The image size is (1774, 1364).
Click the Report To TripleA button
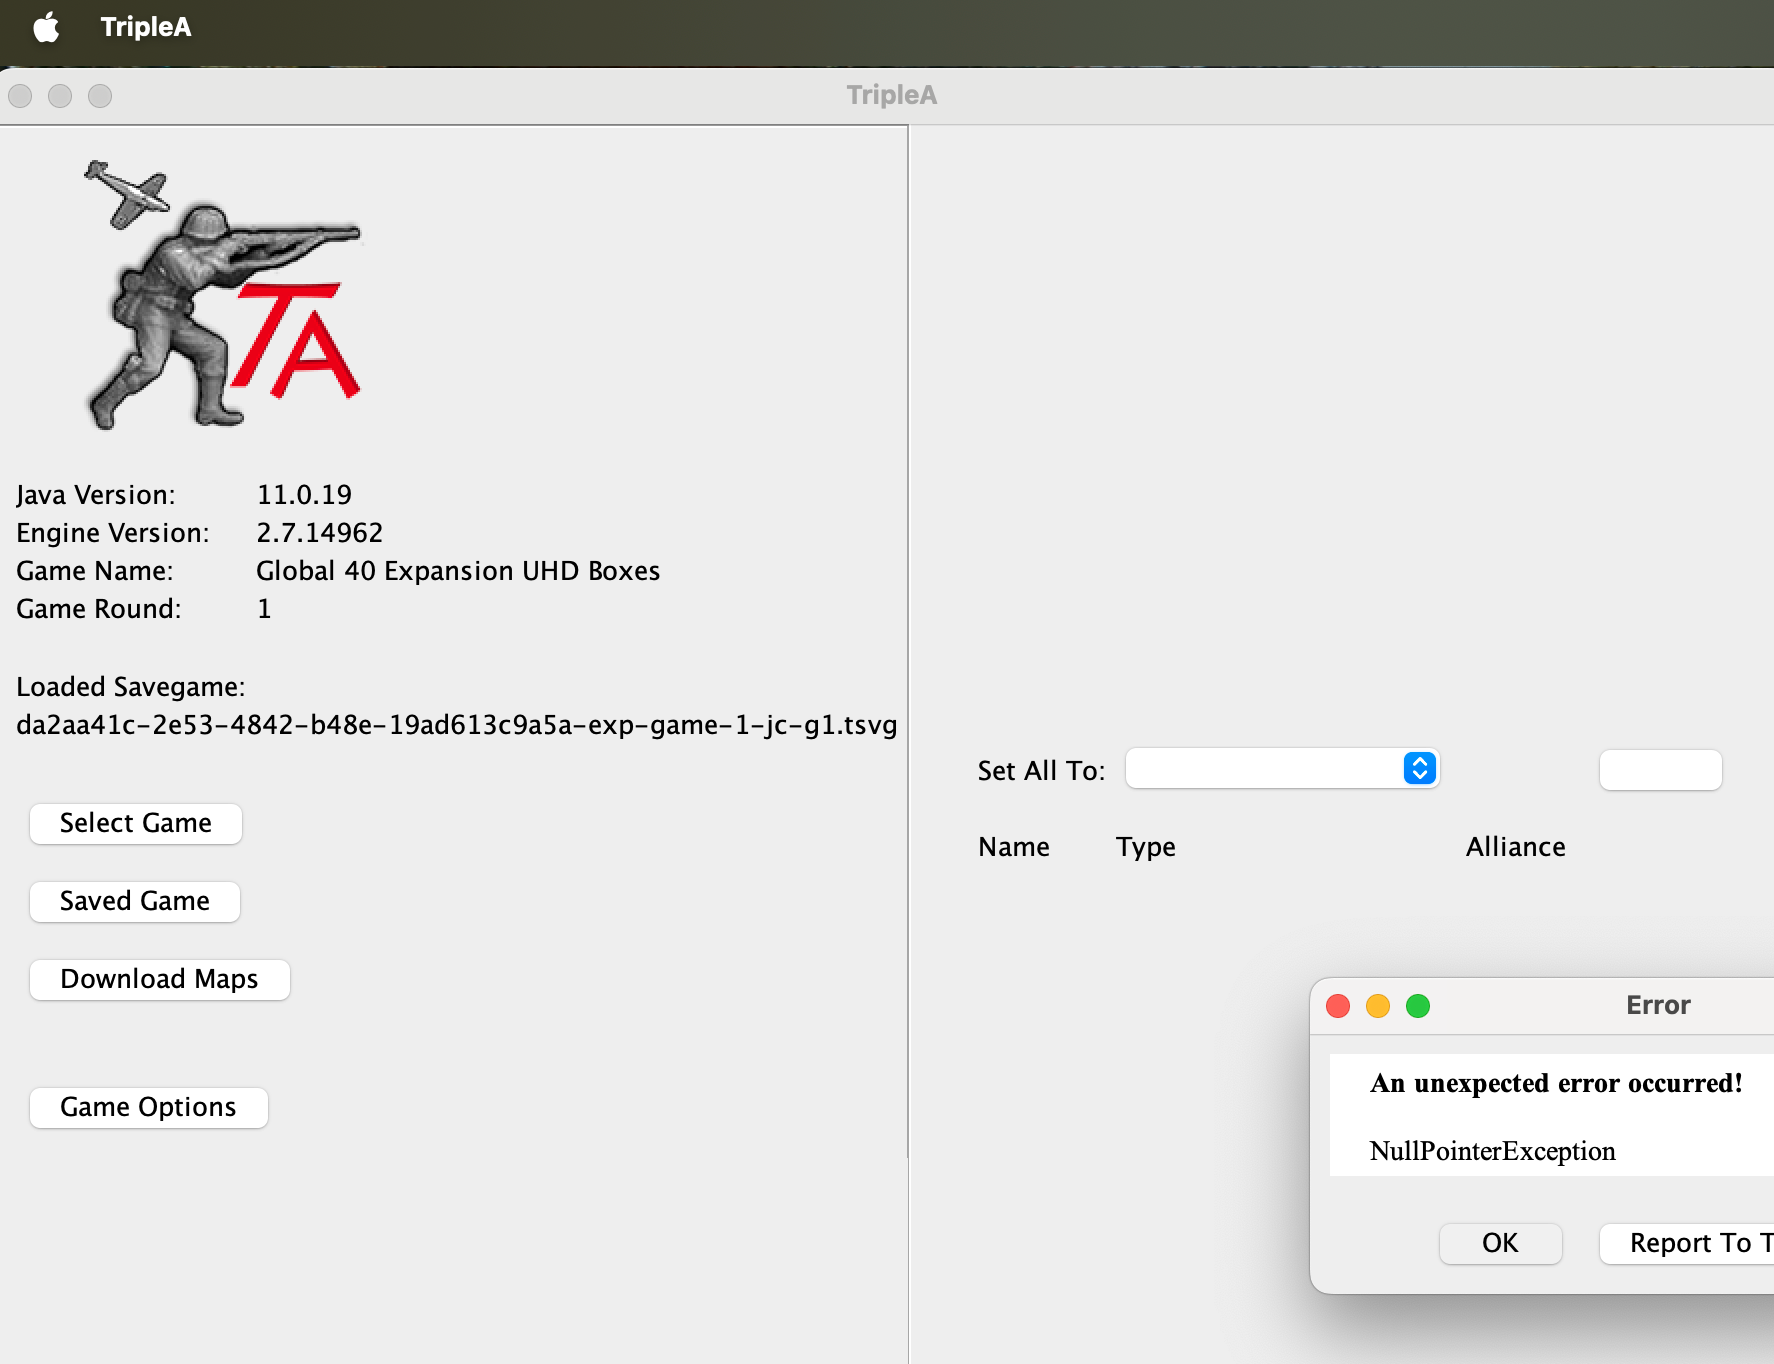point(1692,1243)
